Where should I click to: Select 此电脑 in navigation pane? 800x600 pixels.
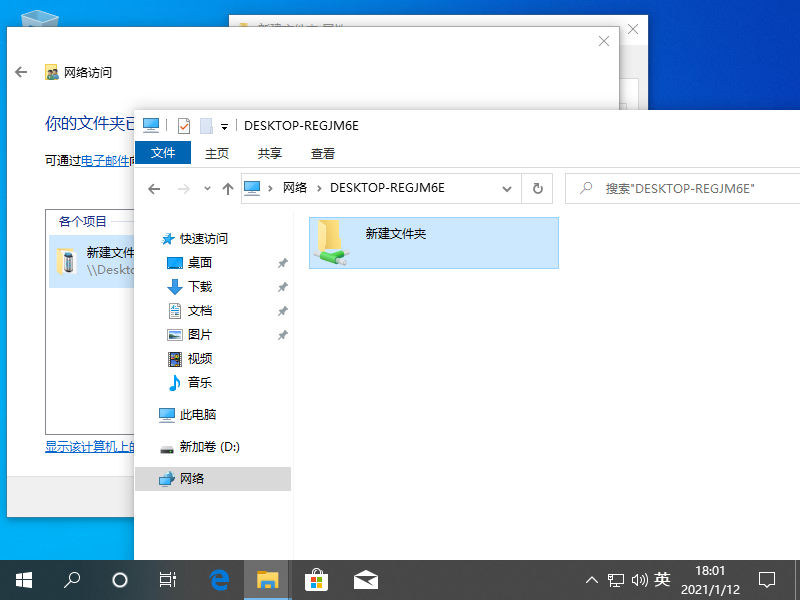[x=197, y=414]
